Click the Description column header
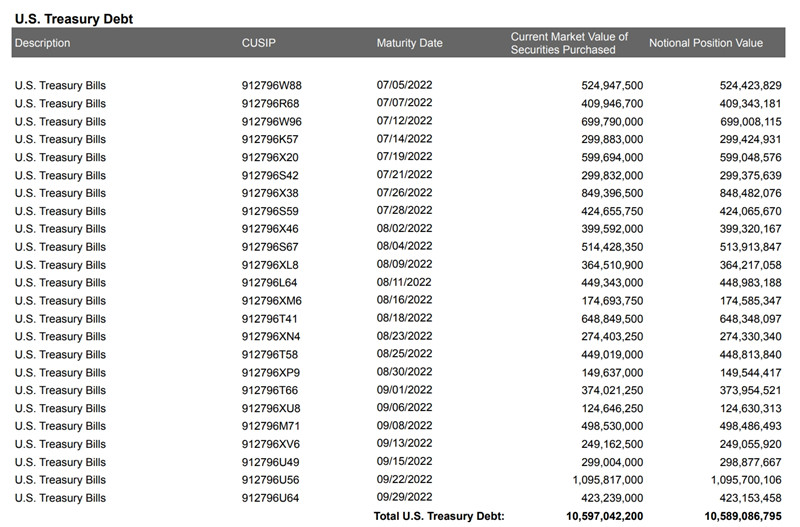800x527 pixels. click(42, 43)
